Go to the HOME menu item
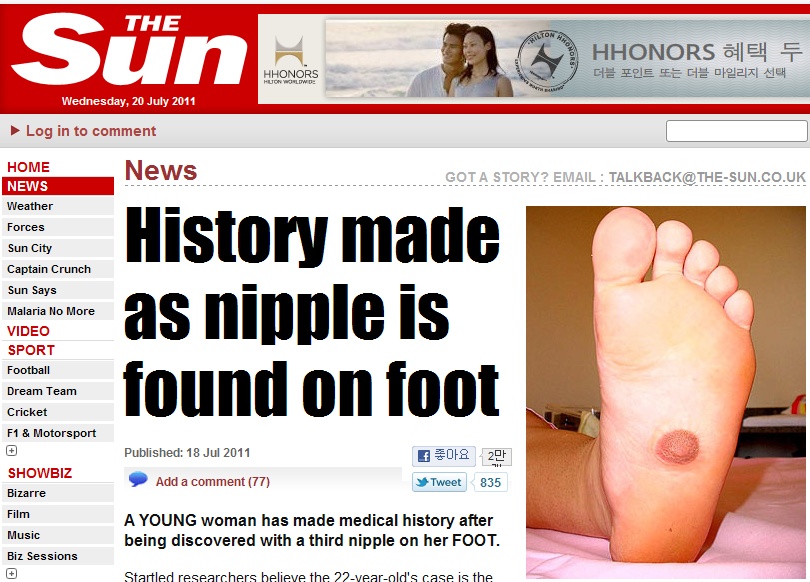The height and width of the screenshot is (582, 810). point(28,167)
